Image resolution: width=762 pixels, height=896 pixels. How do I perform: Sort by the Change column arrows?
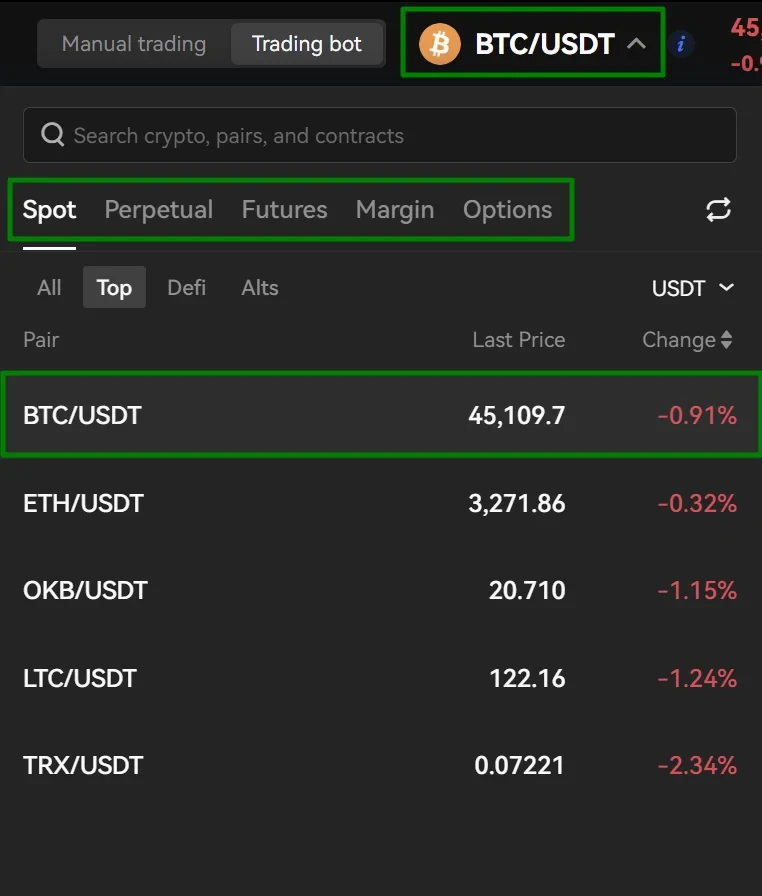pos(726,339)
